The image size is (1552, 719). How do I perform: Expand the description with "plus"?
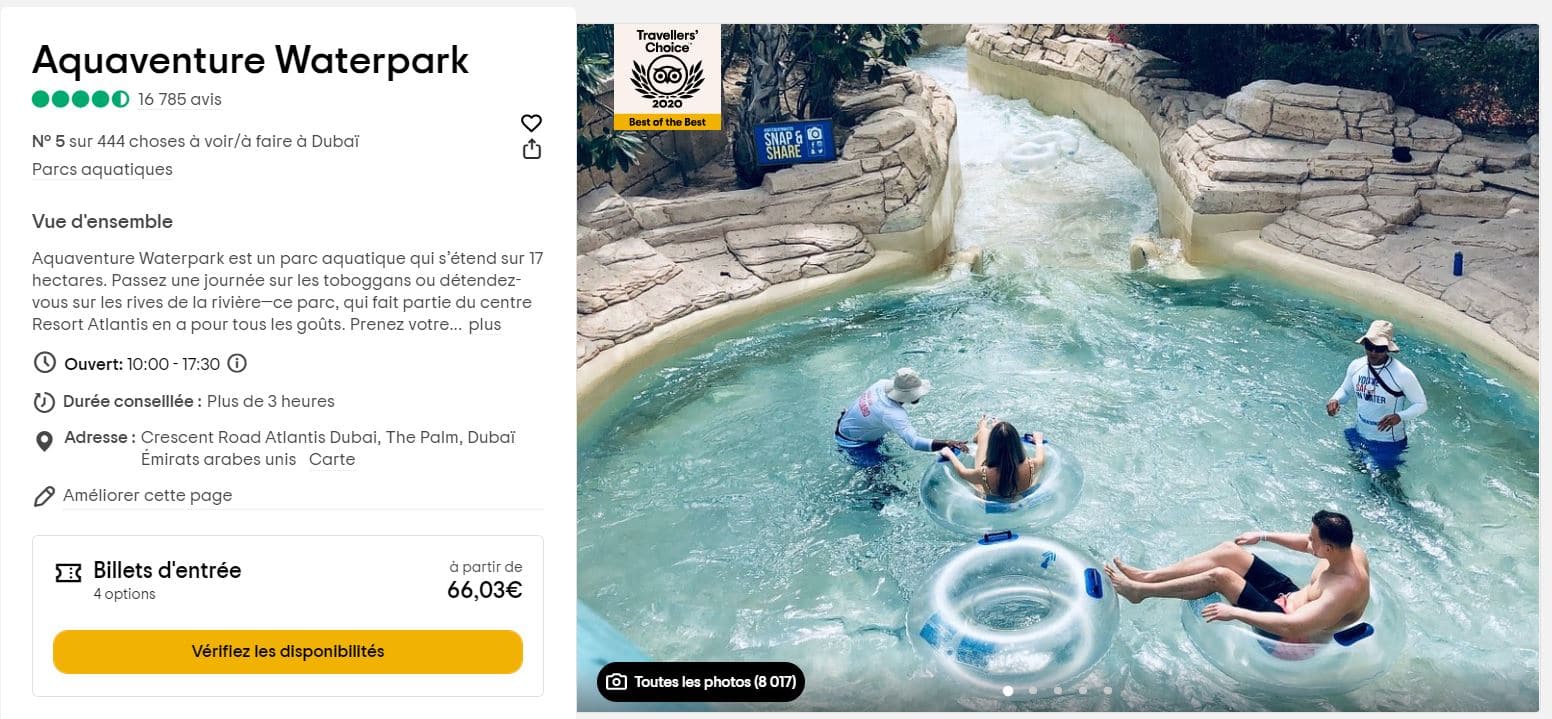[x=485, y=325]
